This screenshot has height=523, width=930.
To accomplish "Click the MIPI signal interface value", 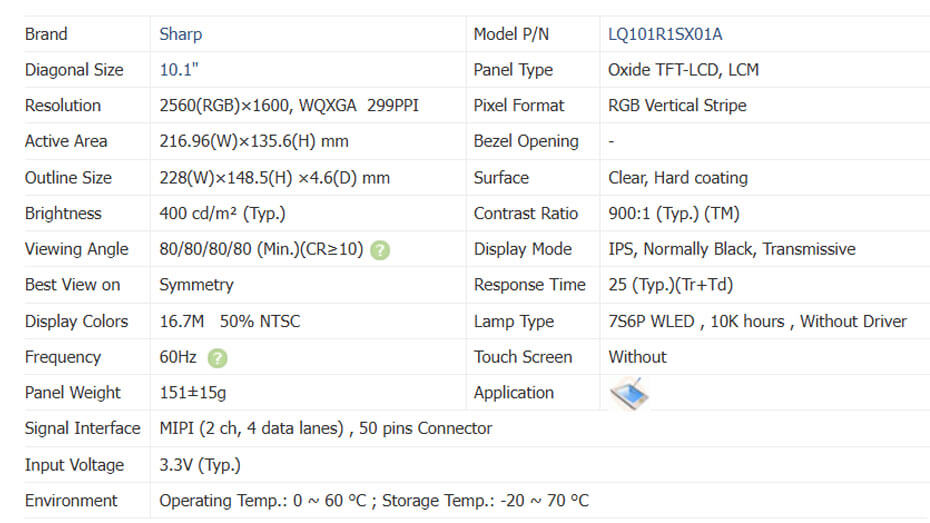I will [x=325, y=428].
